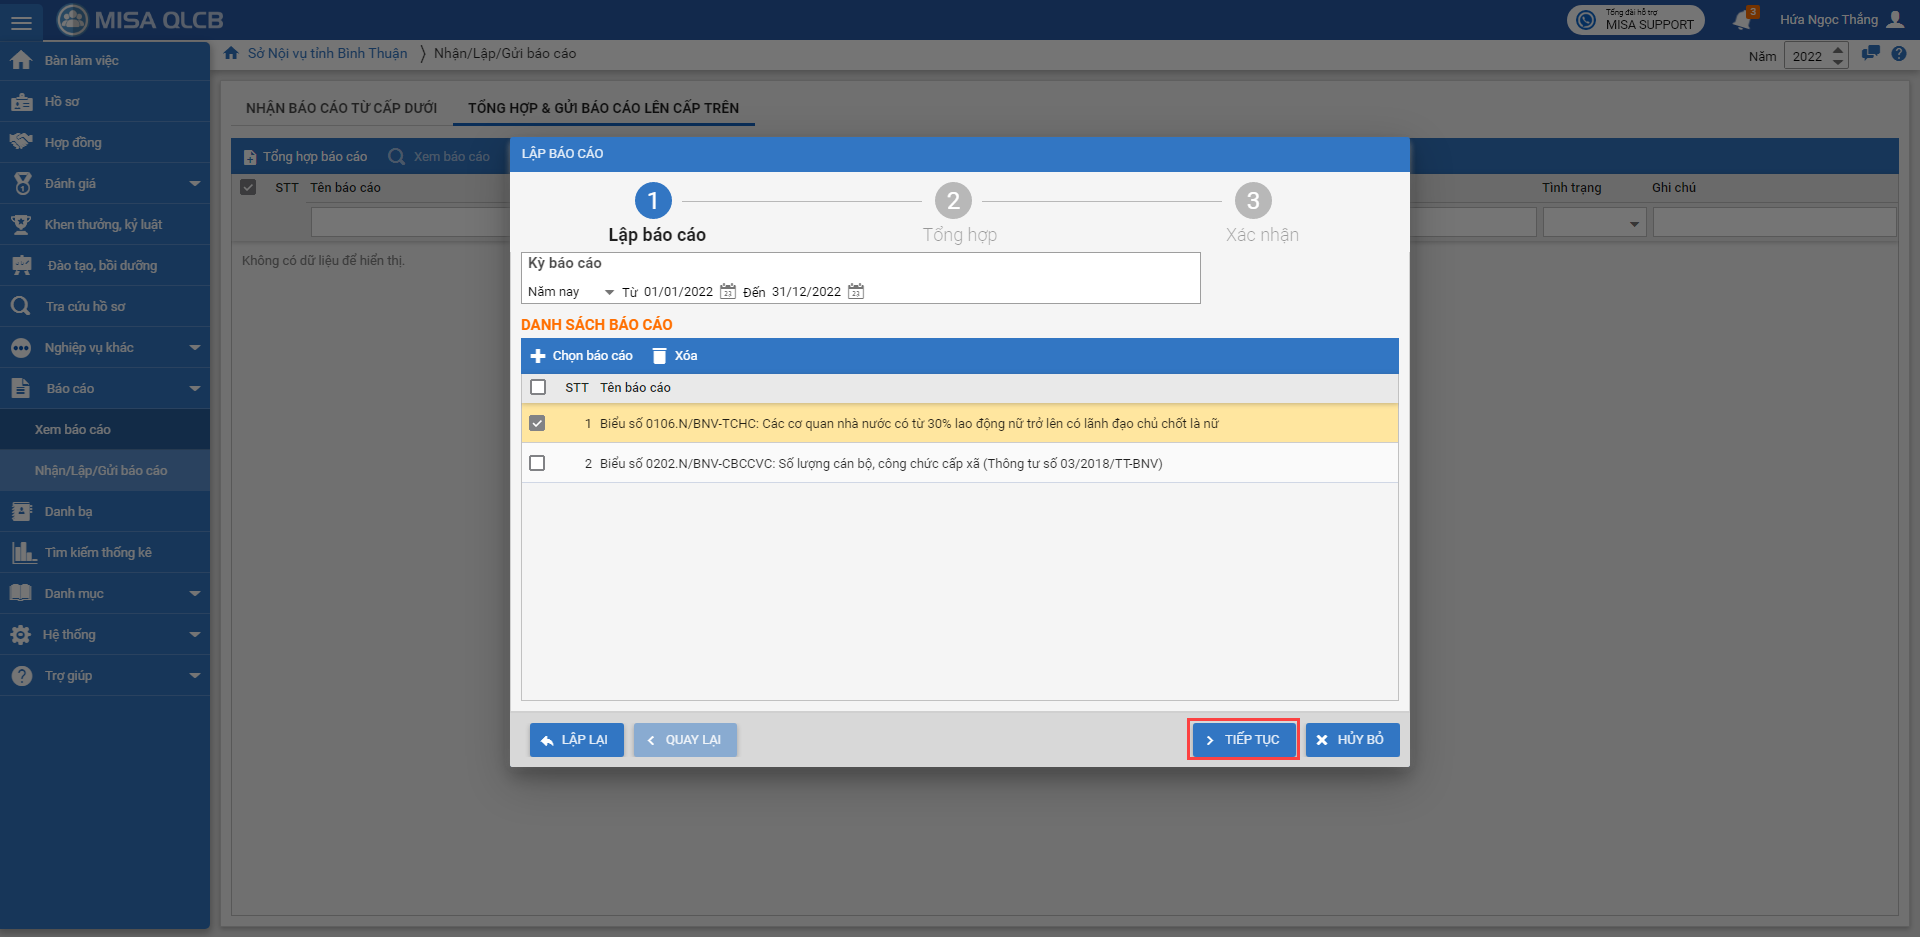Check report Biểu số 0202.N/BNV-CBCCVC
1920x937 pixels.
point(537,463)
